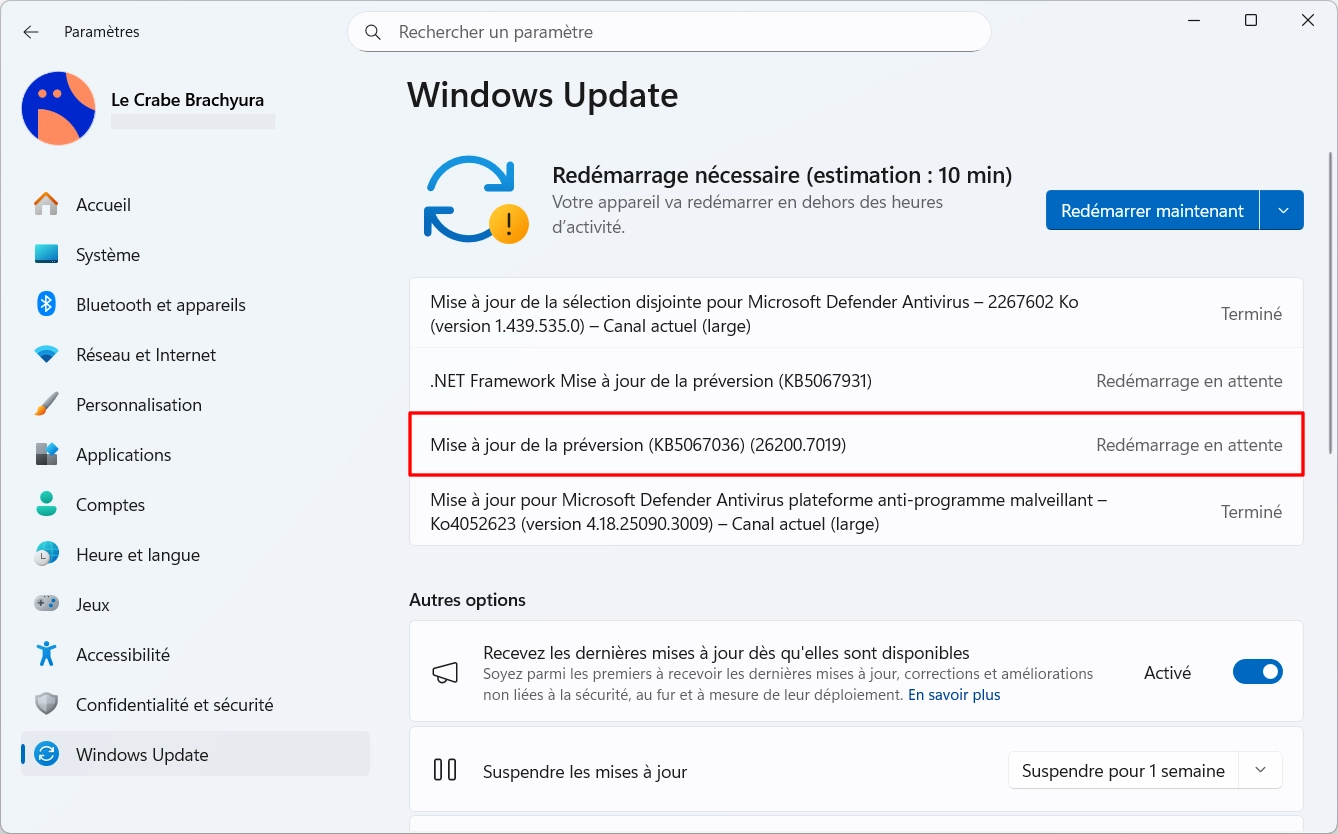Open the Suspendre pour 1 semaine chevron
This screenshot has width=1338, height=834.
tap(1260, 770)
